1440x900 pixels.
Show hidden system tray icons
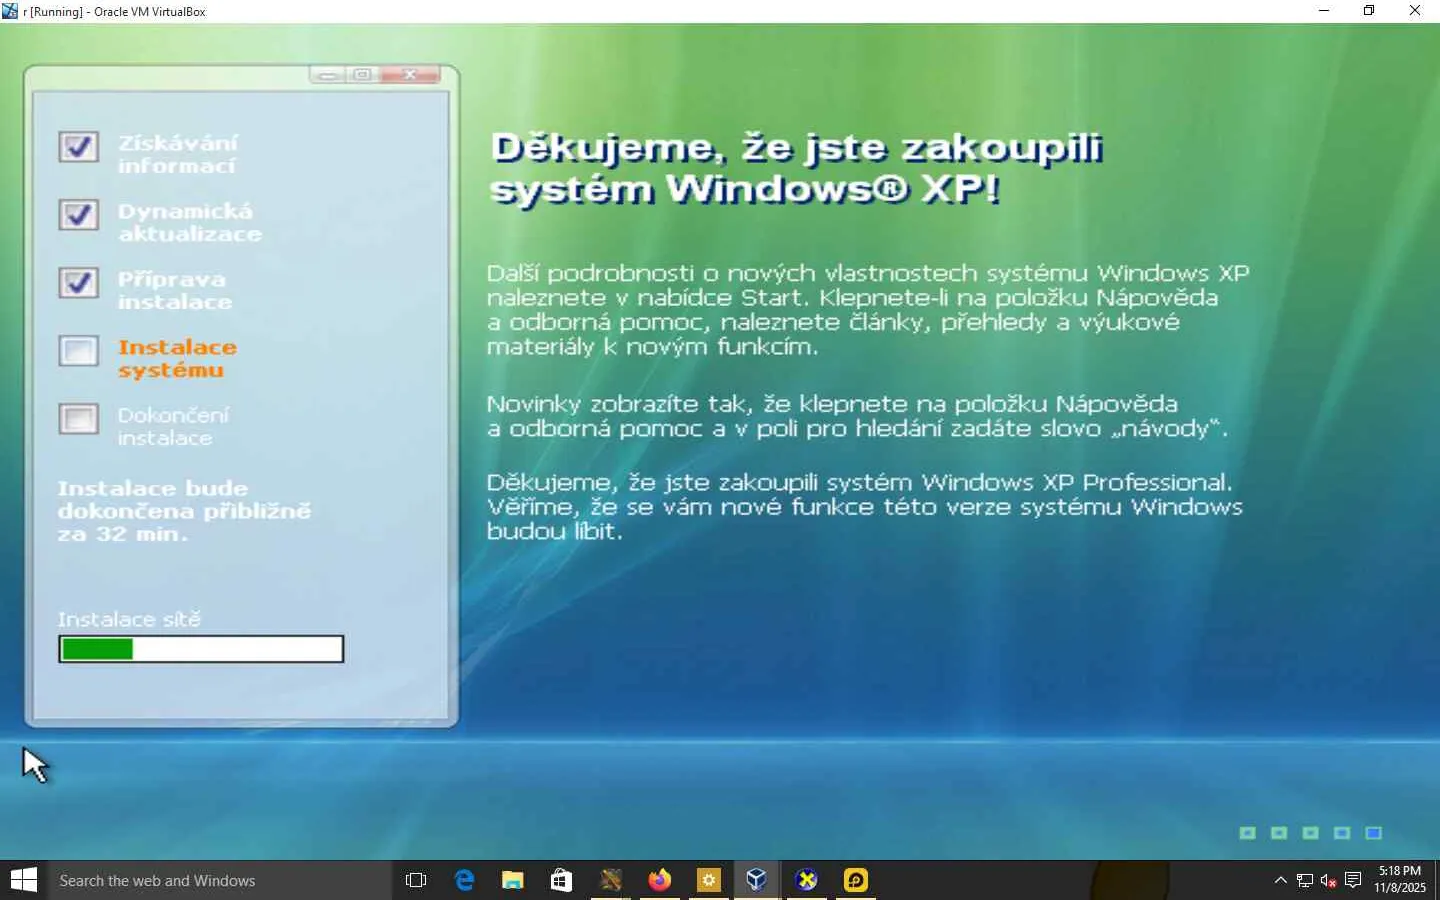click(1280, 880)
